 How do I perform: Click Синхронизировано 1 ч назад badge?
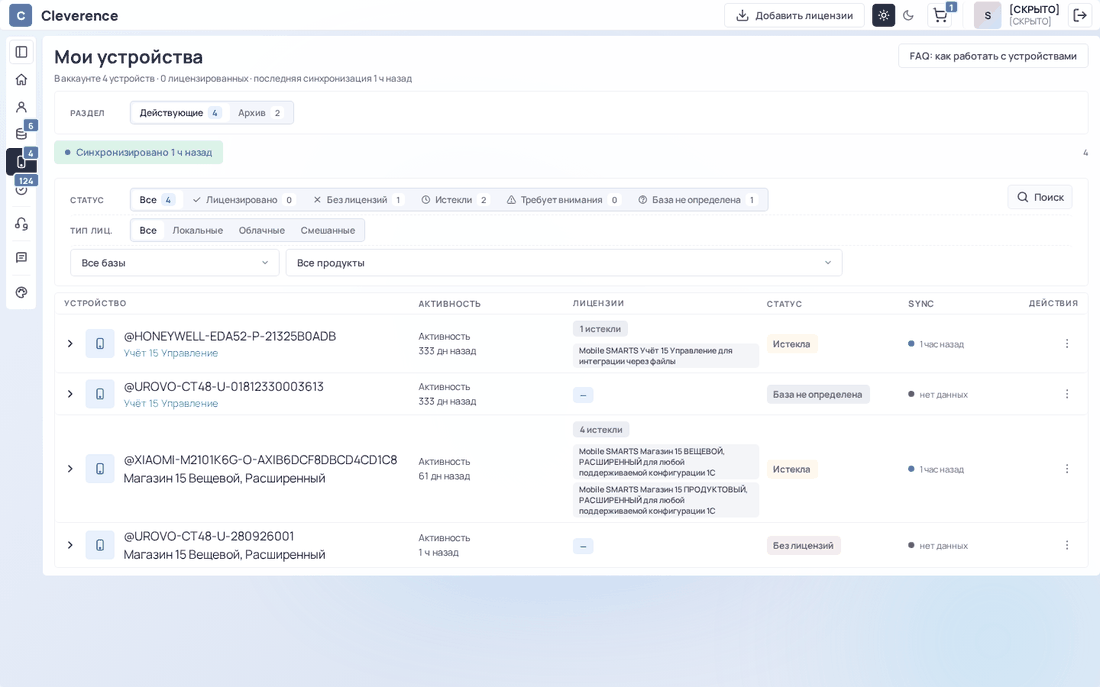139,152
